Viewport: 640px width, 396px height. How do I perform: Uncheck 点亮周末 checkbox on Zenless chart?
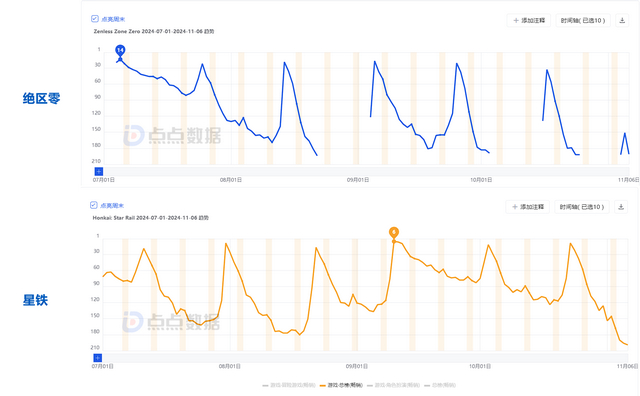[95, 19]
